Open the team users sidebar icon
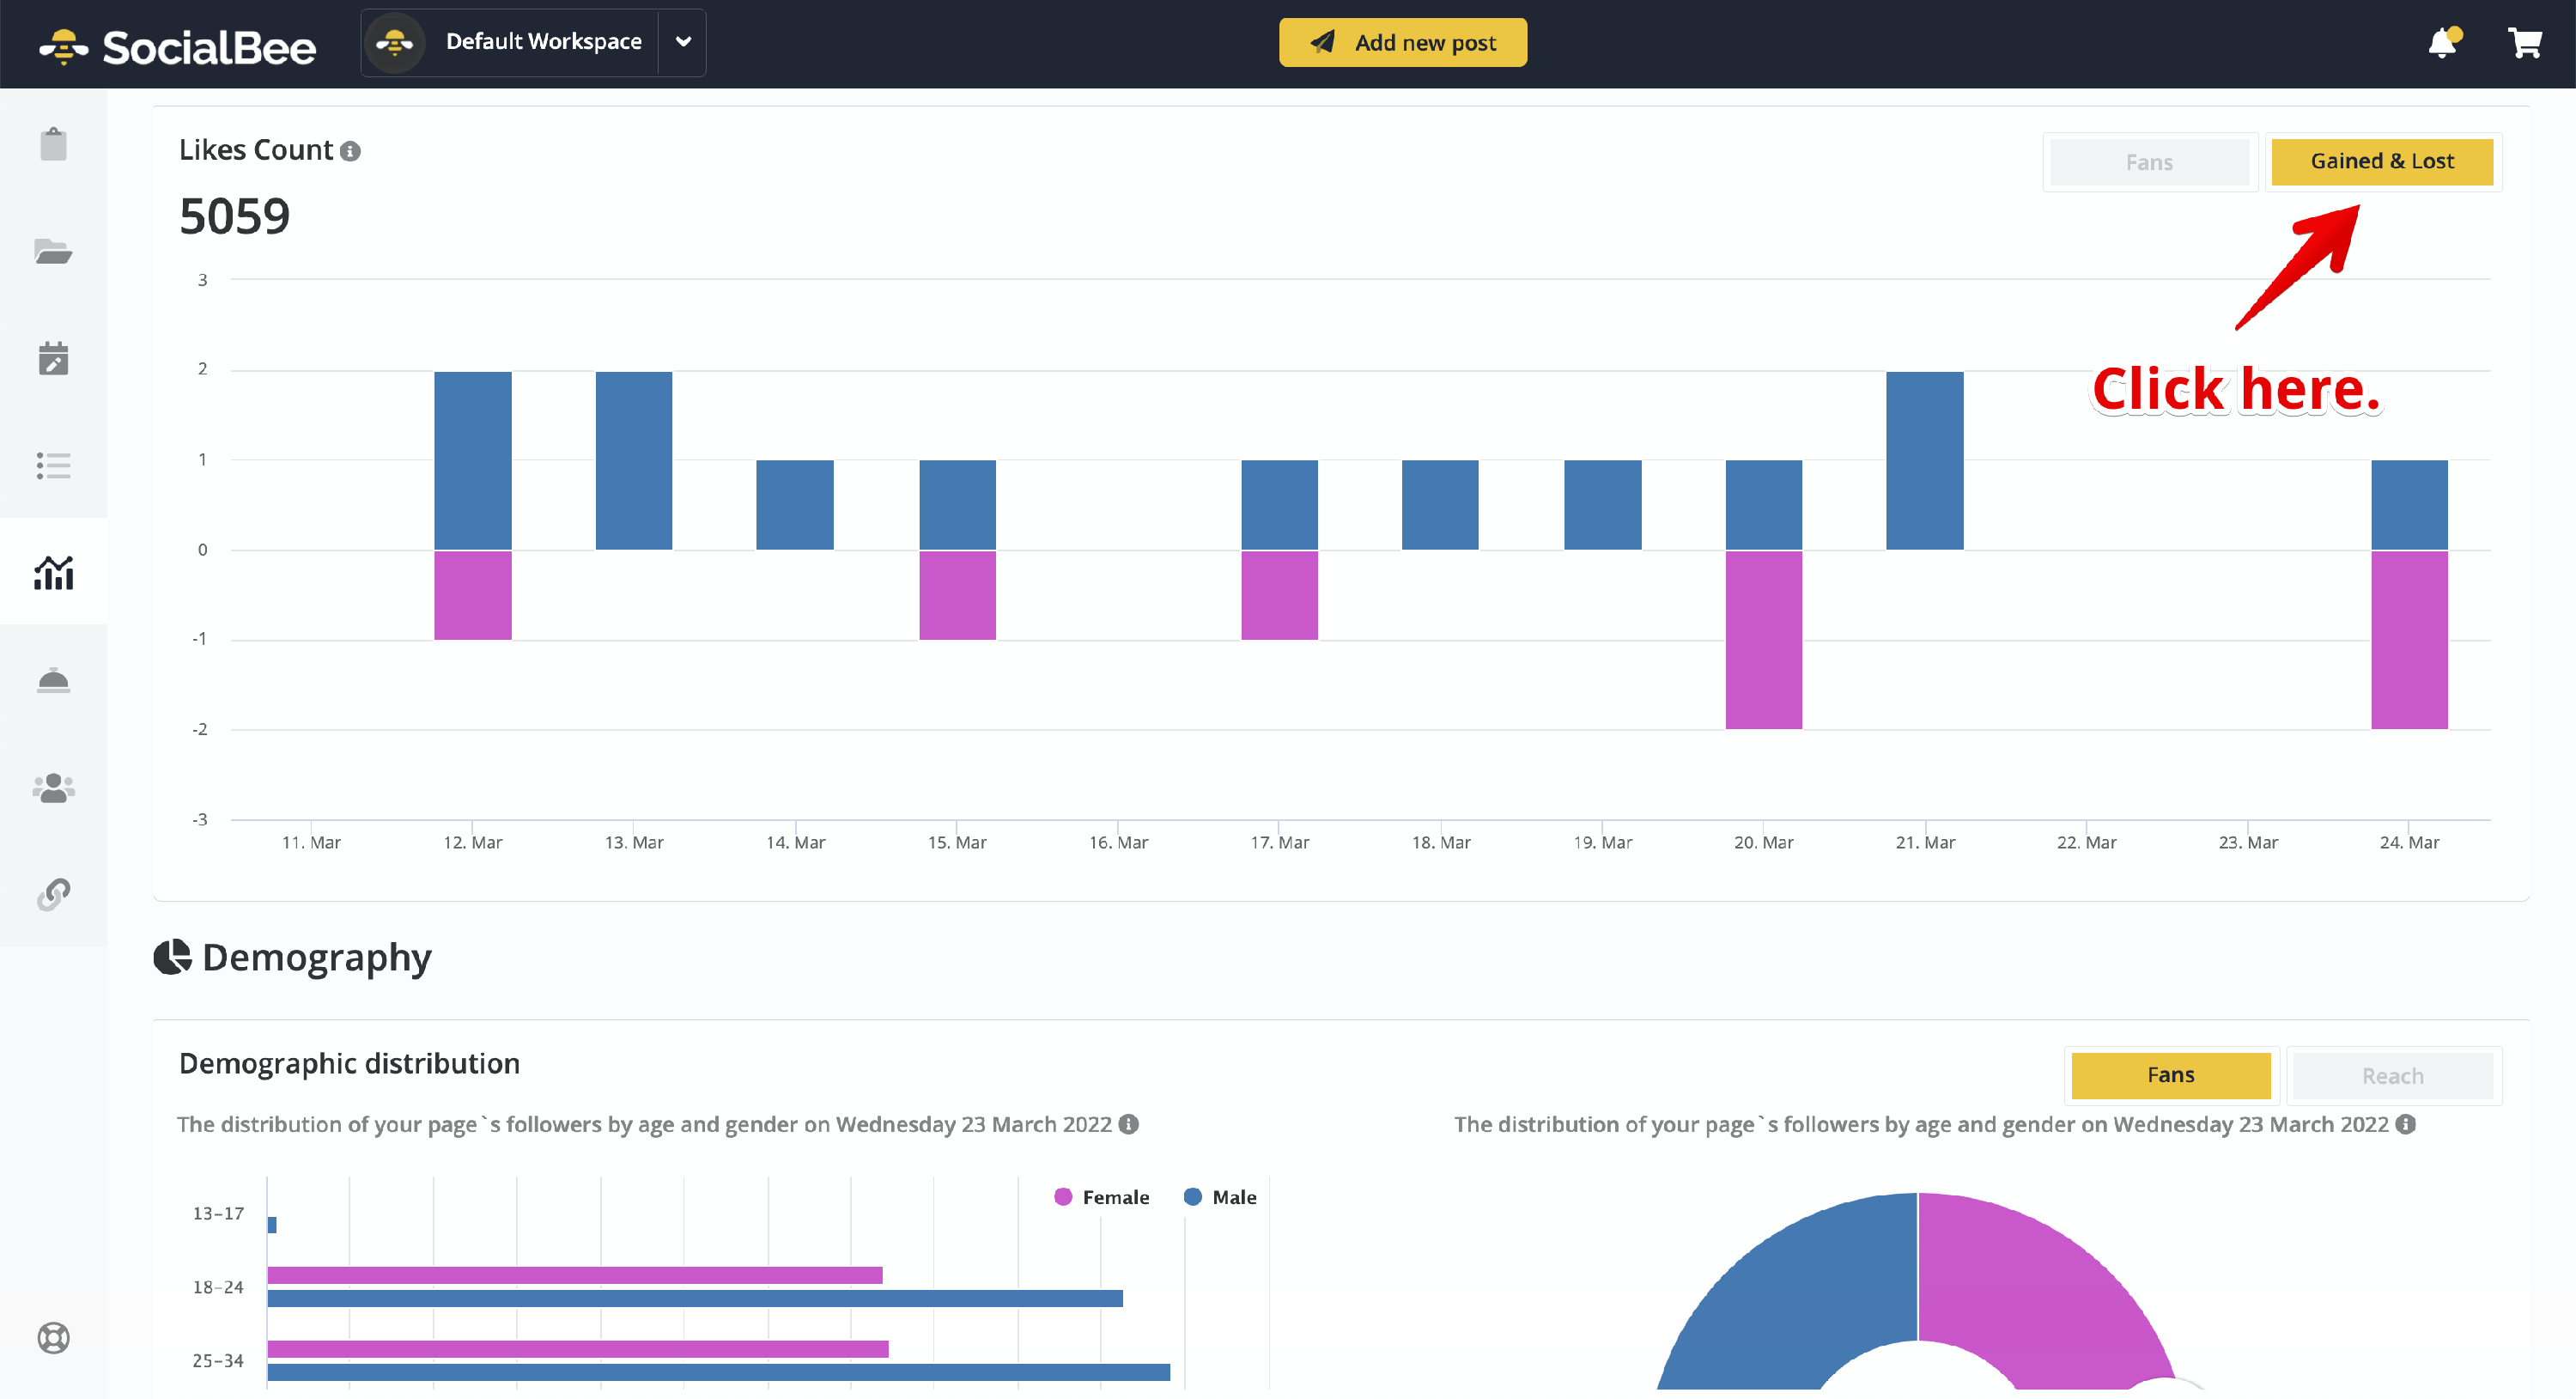The width and height of the screenshot is (2576, 1399). point(53,787)
